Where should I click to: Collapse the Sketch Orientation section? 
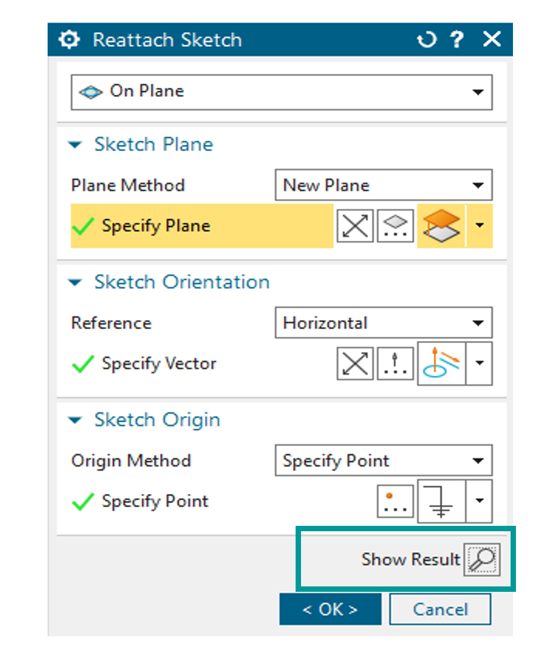(x=75, y=283)
